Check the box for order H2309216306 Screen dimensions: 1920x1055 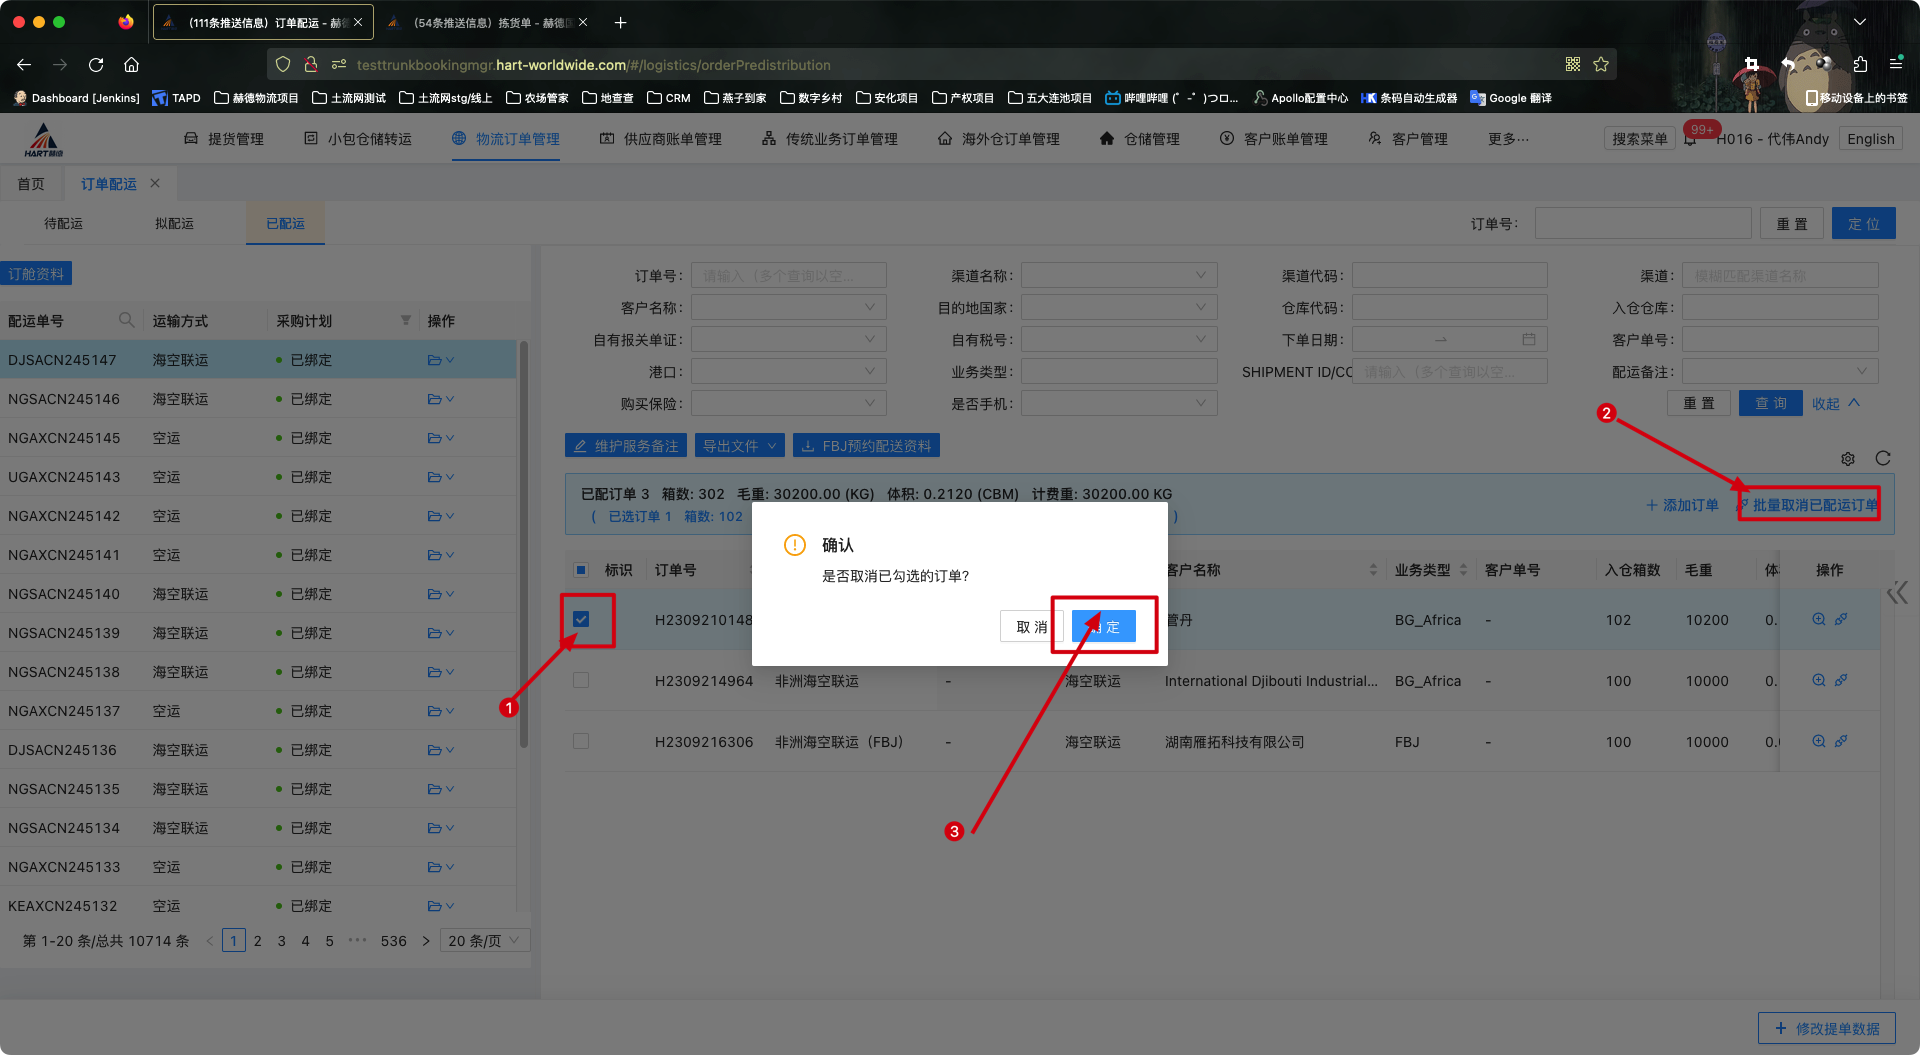coord(581,742)
